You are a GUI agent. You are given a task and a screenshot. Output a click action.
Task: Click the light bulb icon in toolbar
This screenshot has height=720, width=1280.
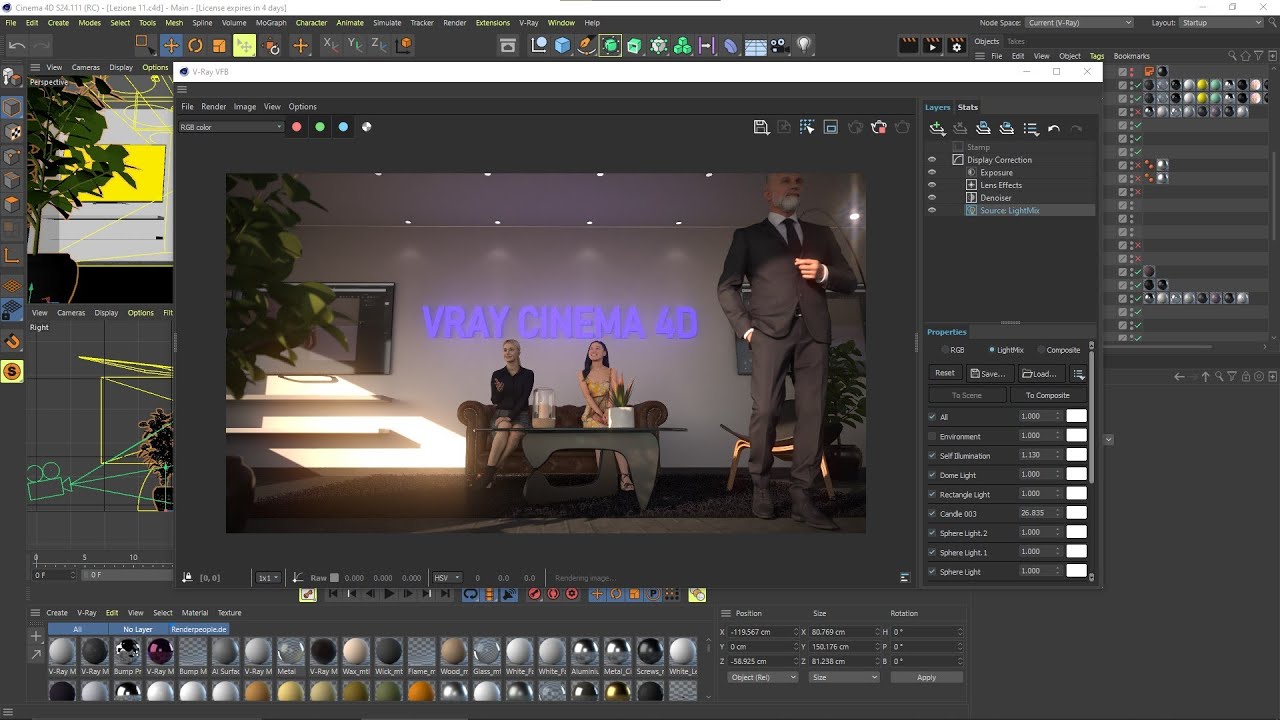(804, 45)
